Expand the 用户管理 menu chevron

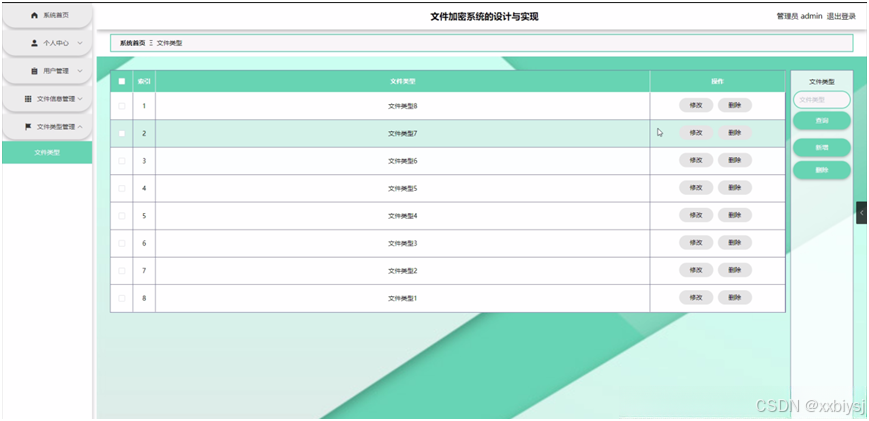(80, 71)
